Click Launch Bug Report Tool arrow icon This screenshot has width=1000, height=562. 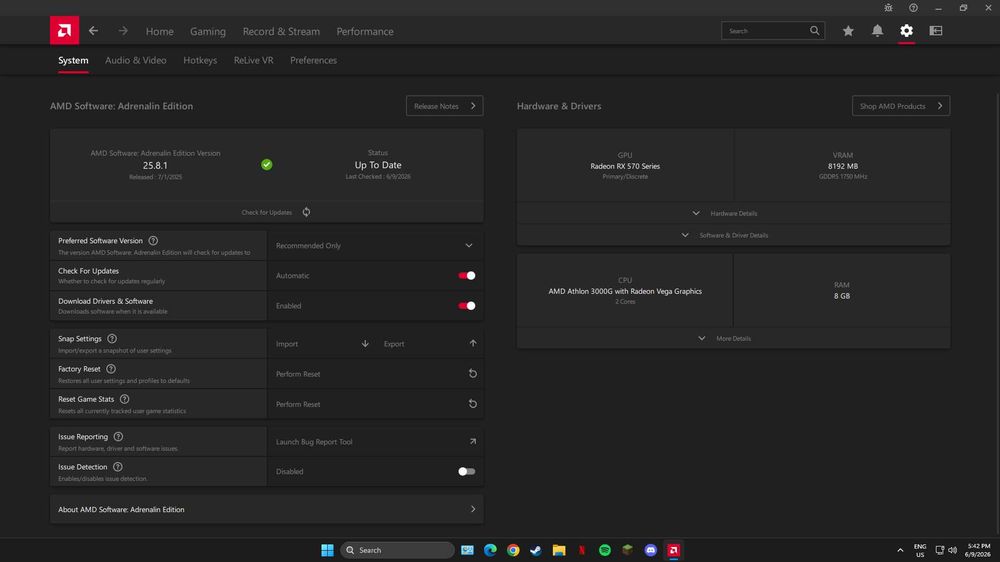473,441
